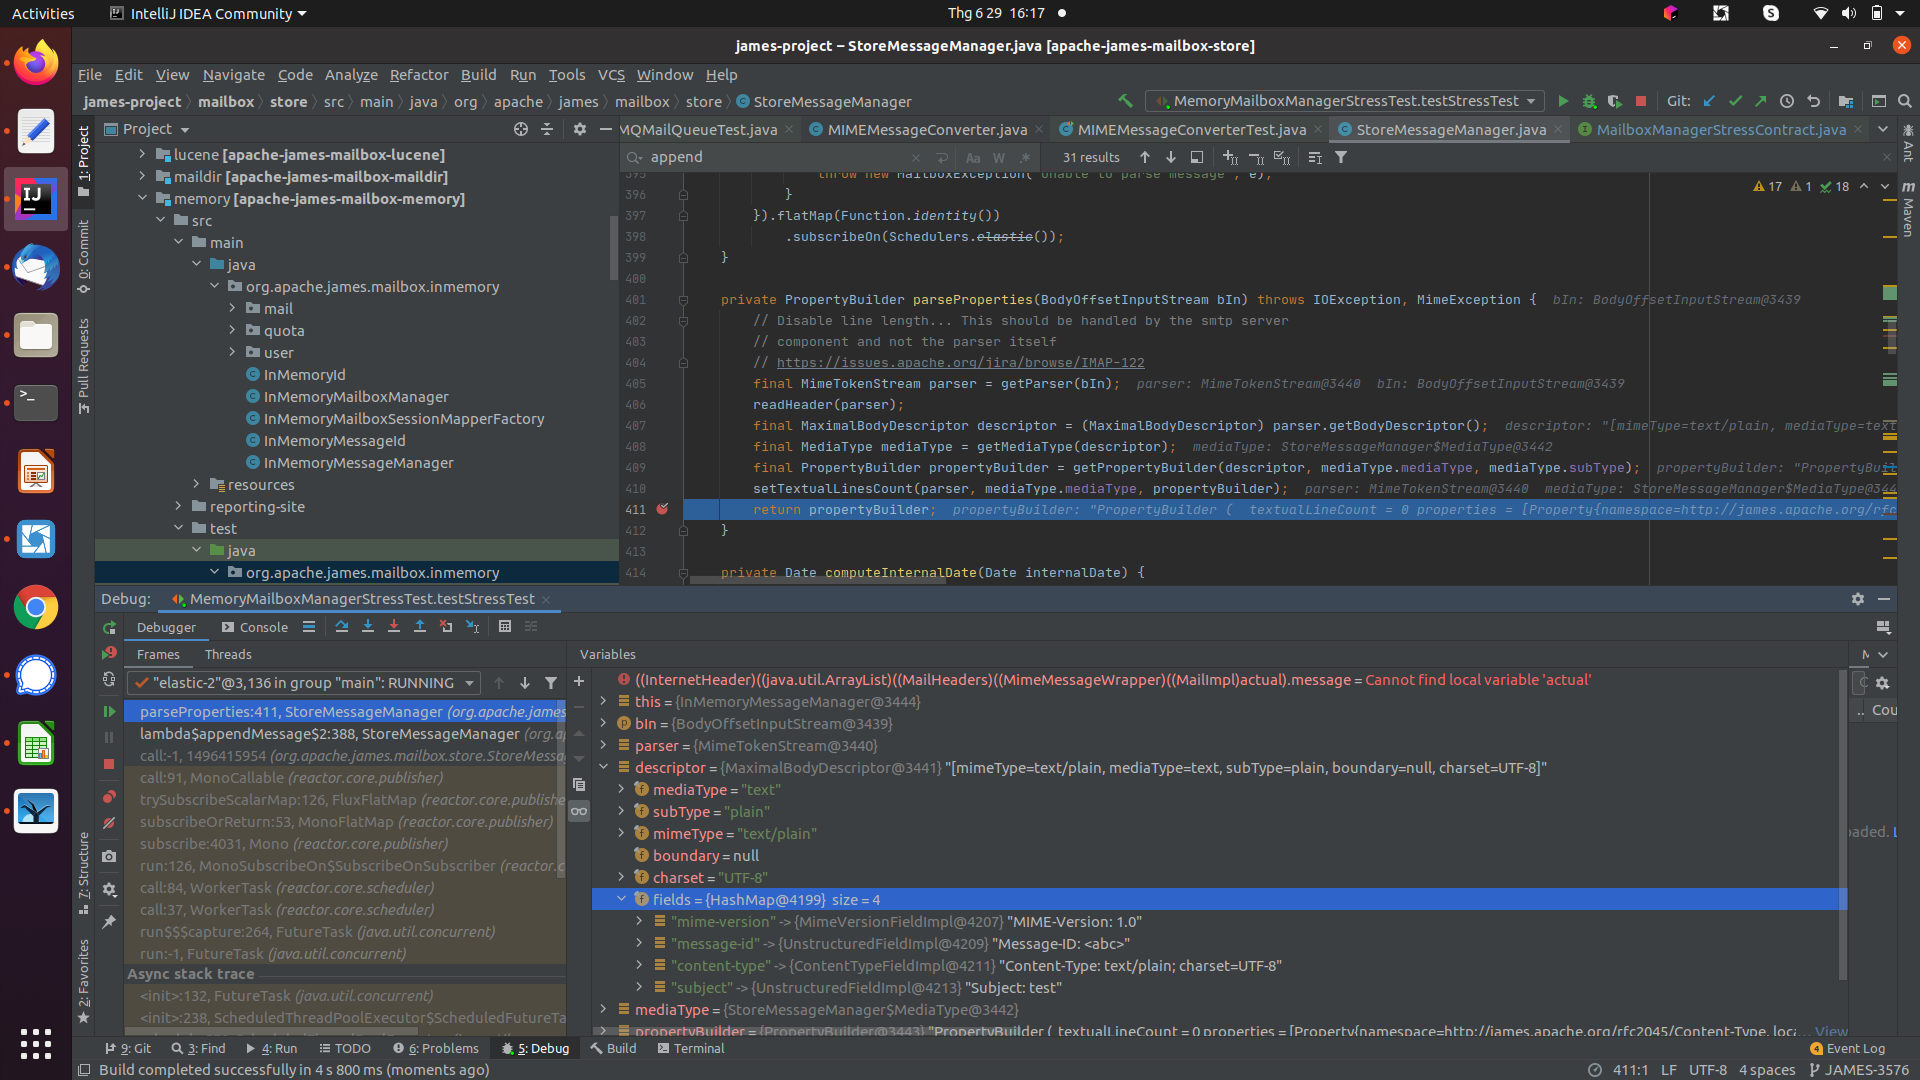
Task: Toggle Words option in search bar
Action: (x=999, y=157)
